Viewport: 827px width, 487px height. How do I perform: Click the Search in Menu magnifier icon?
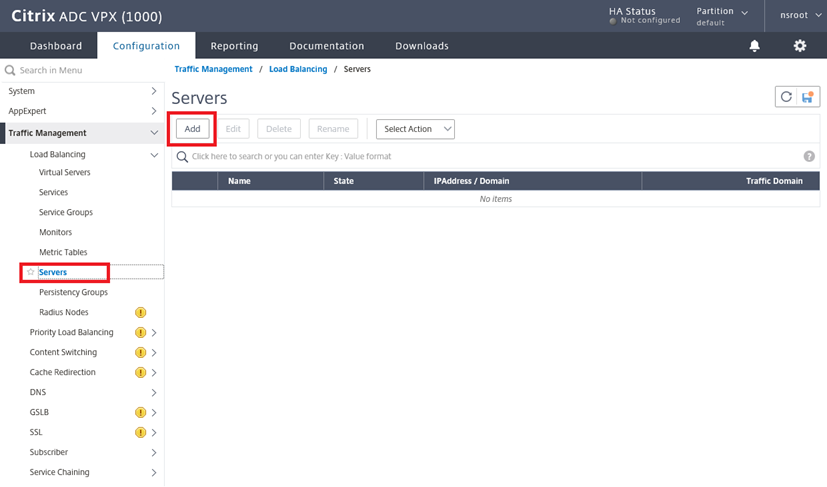[x=9, y=70]
